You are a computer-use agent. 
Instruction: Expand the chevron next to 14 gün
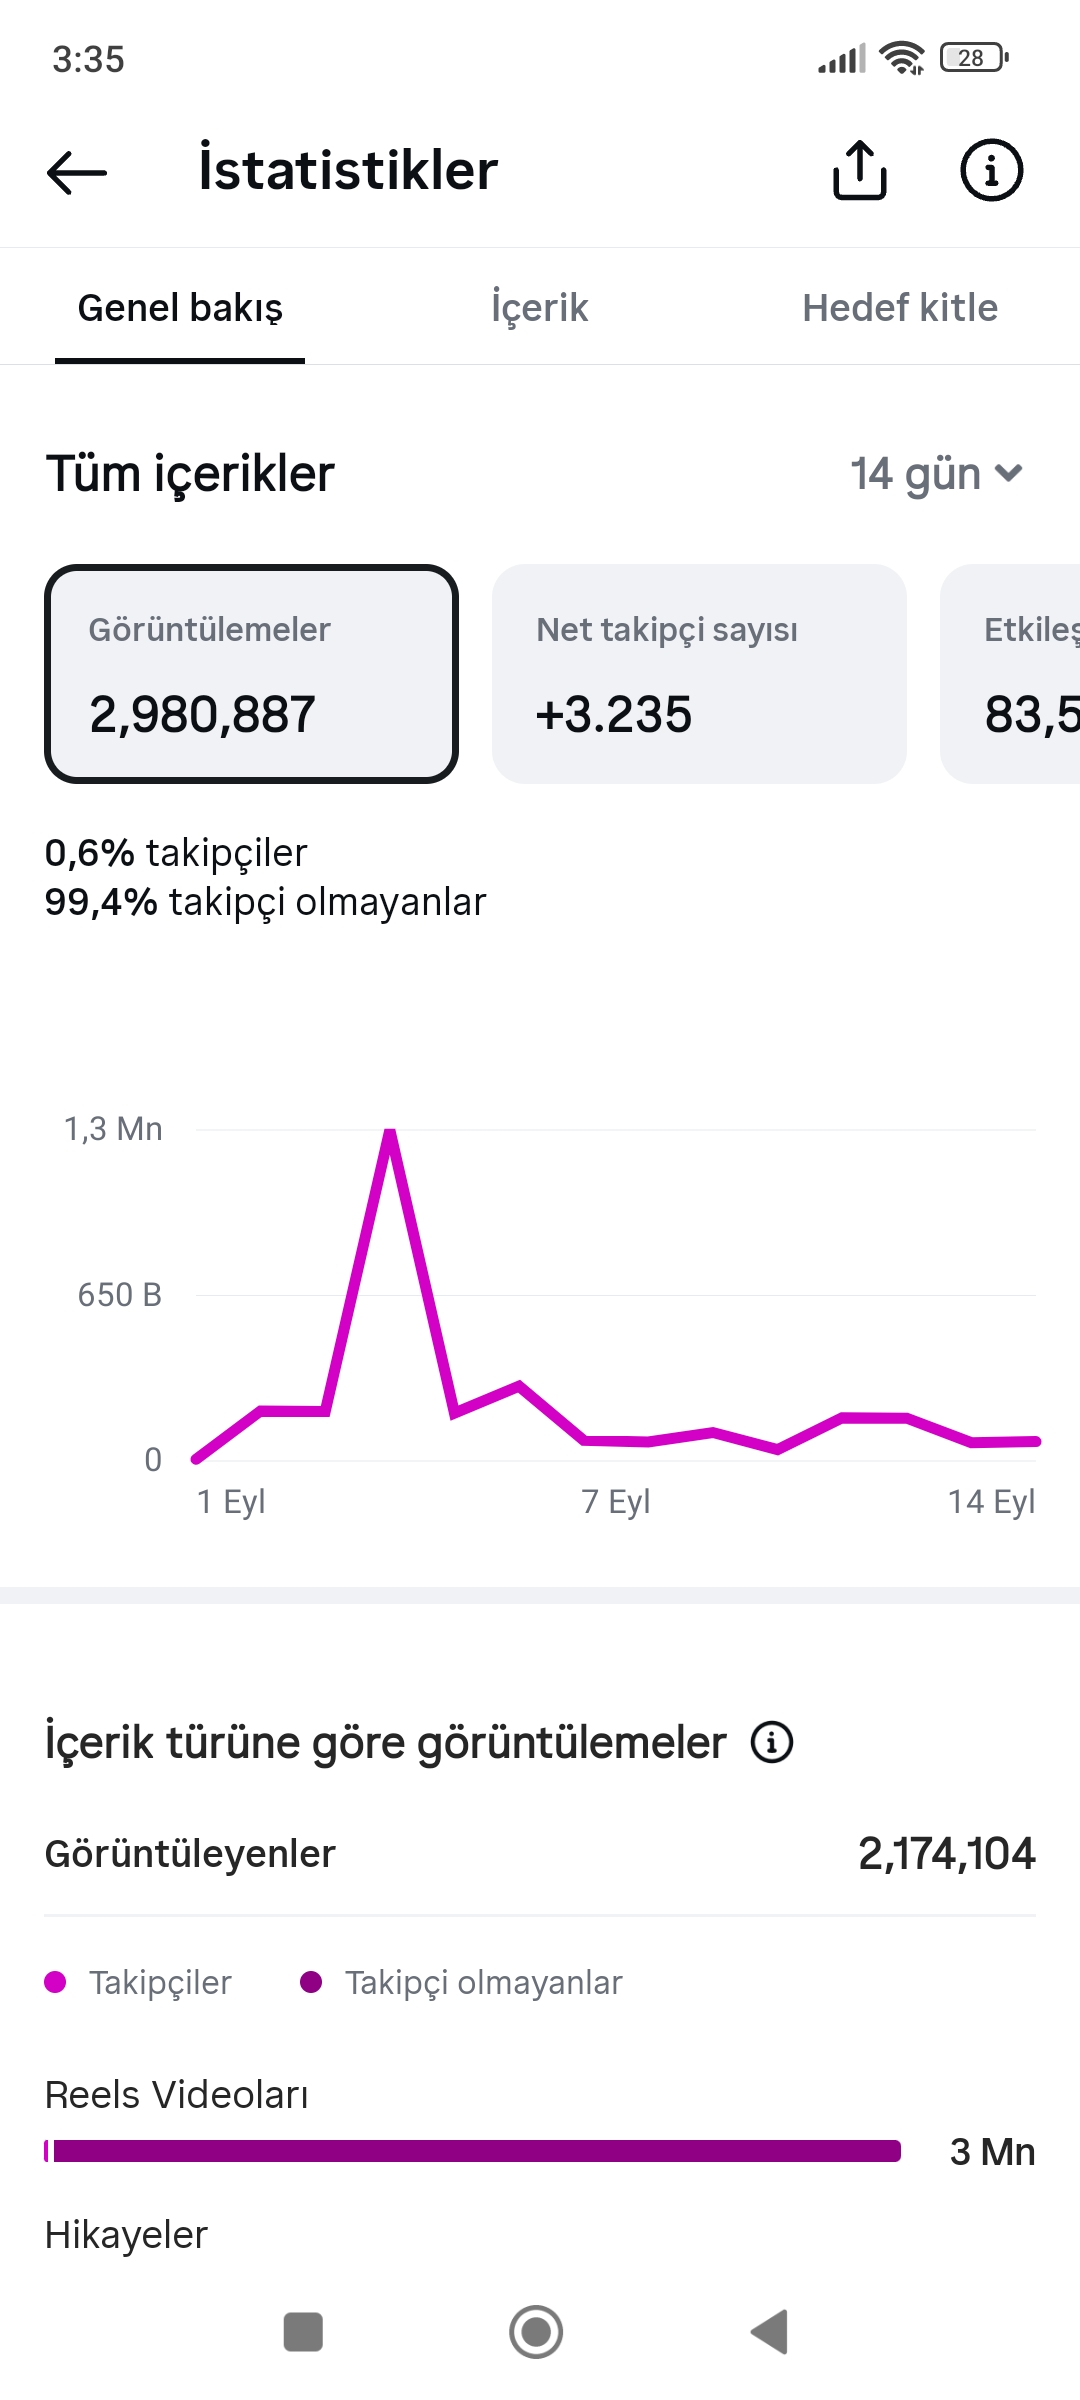click(x=1009, y=473)
